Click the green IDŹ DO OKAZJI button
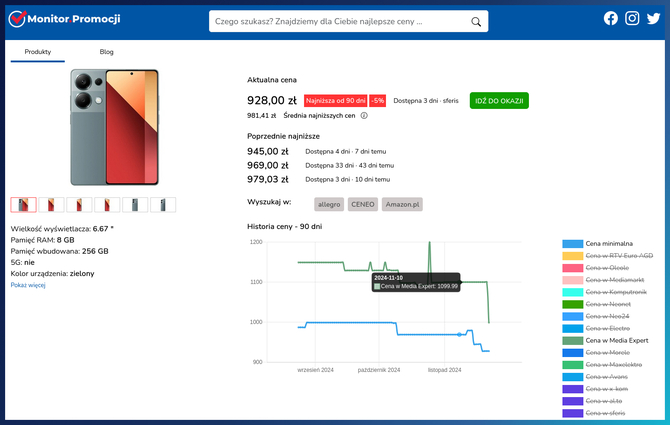The height and width of the screenshot is (425, 670). tap(499, 101)
